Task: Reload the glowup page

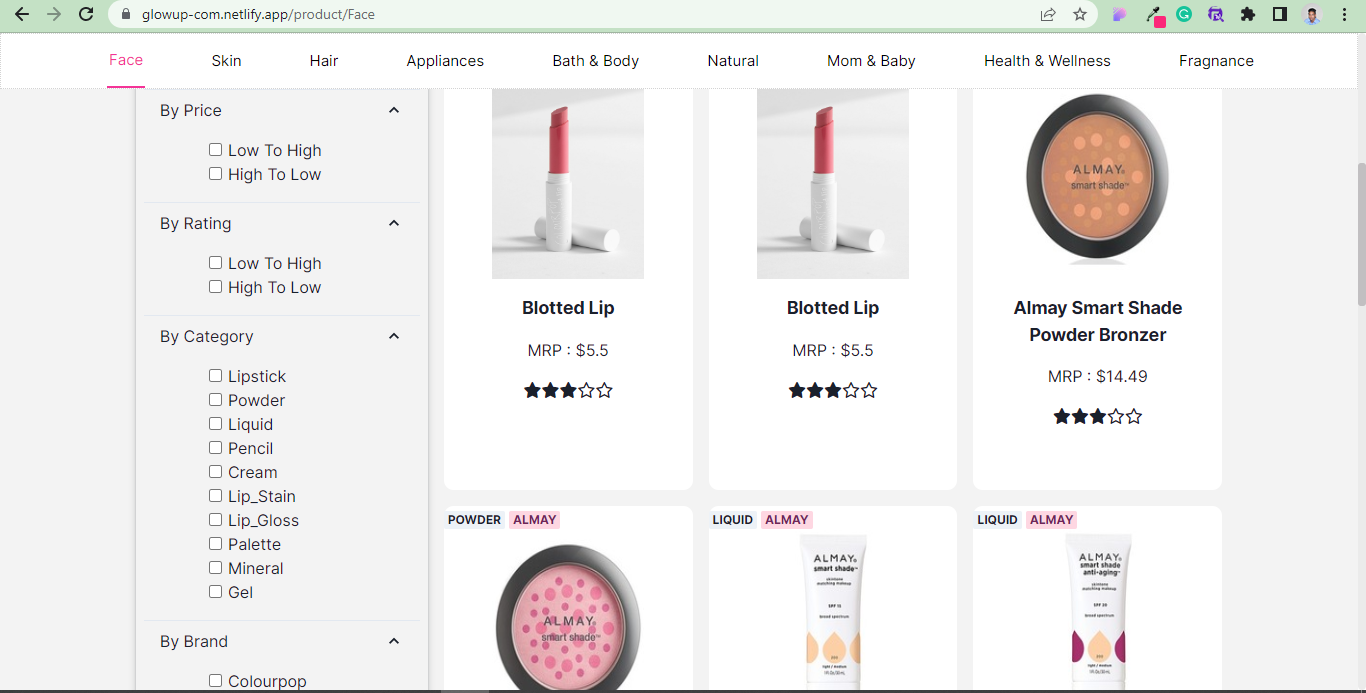Action: click(x=86, y=14)
